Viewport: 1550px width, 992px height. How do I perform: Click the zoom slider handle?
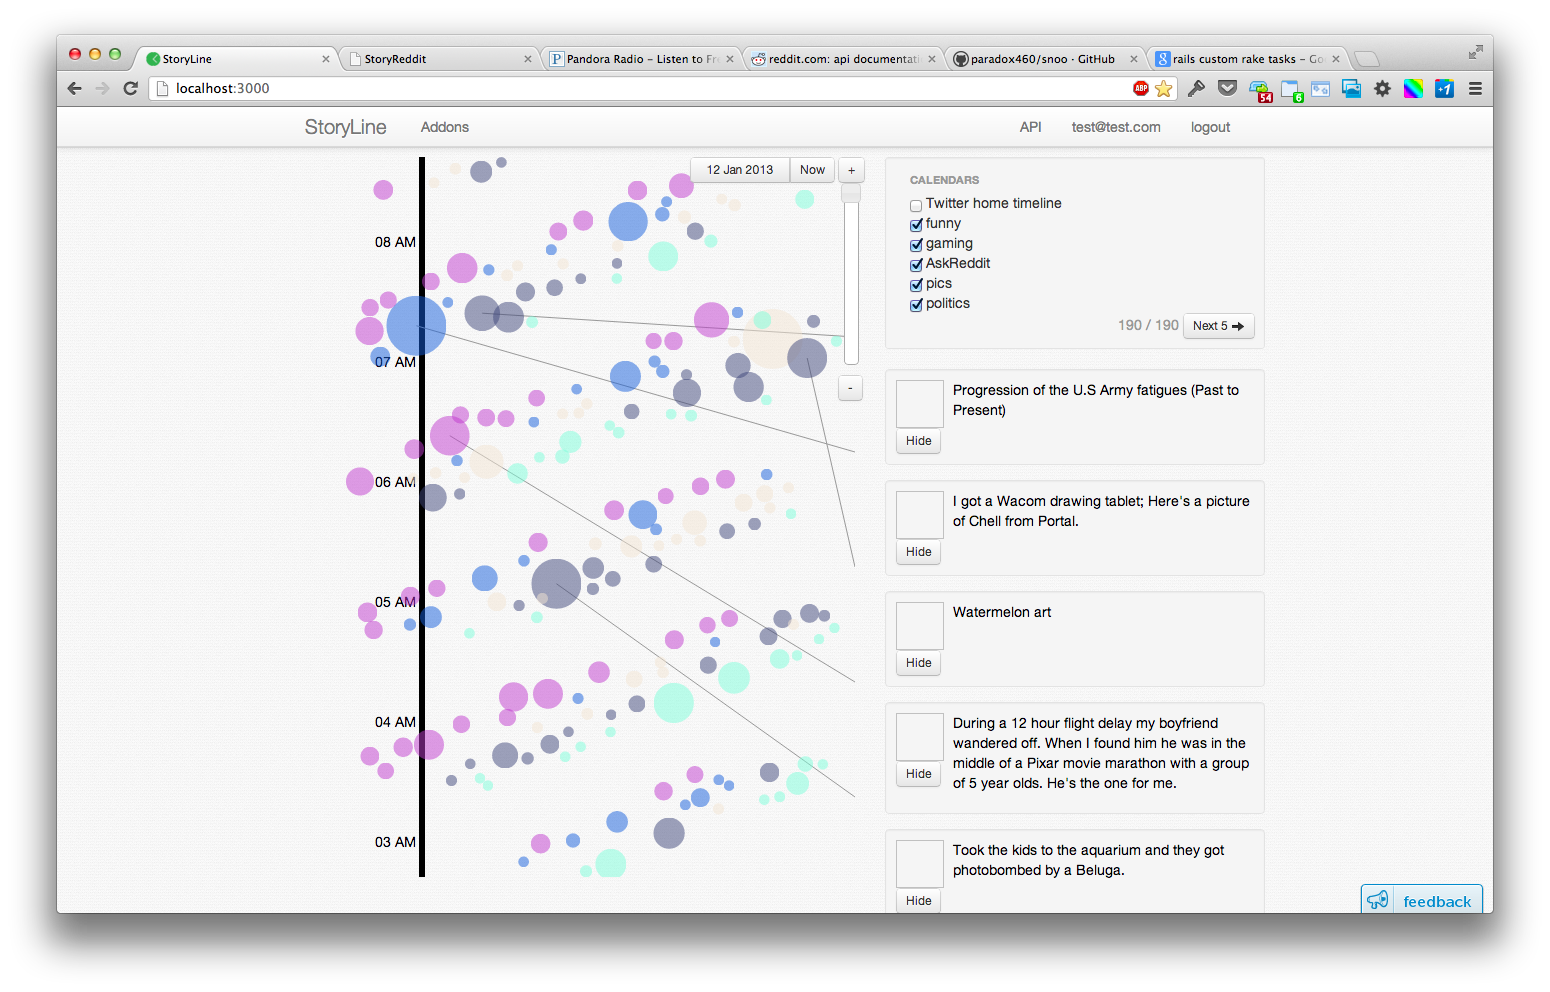[x=851, y=194]
